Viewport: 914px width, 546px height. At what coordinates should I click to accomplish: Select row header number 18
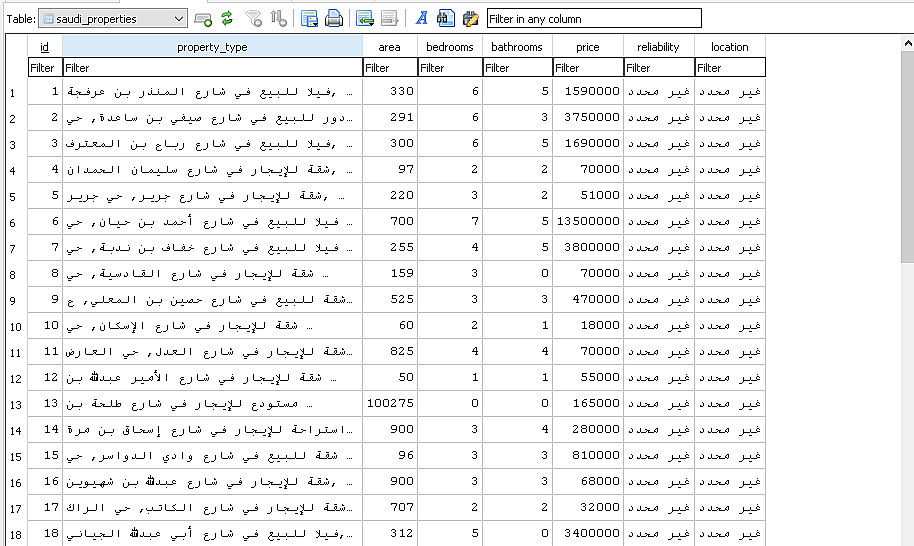coord(16,534)
